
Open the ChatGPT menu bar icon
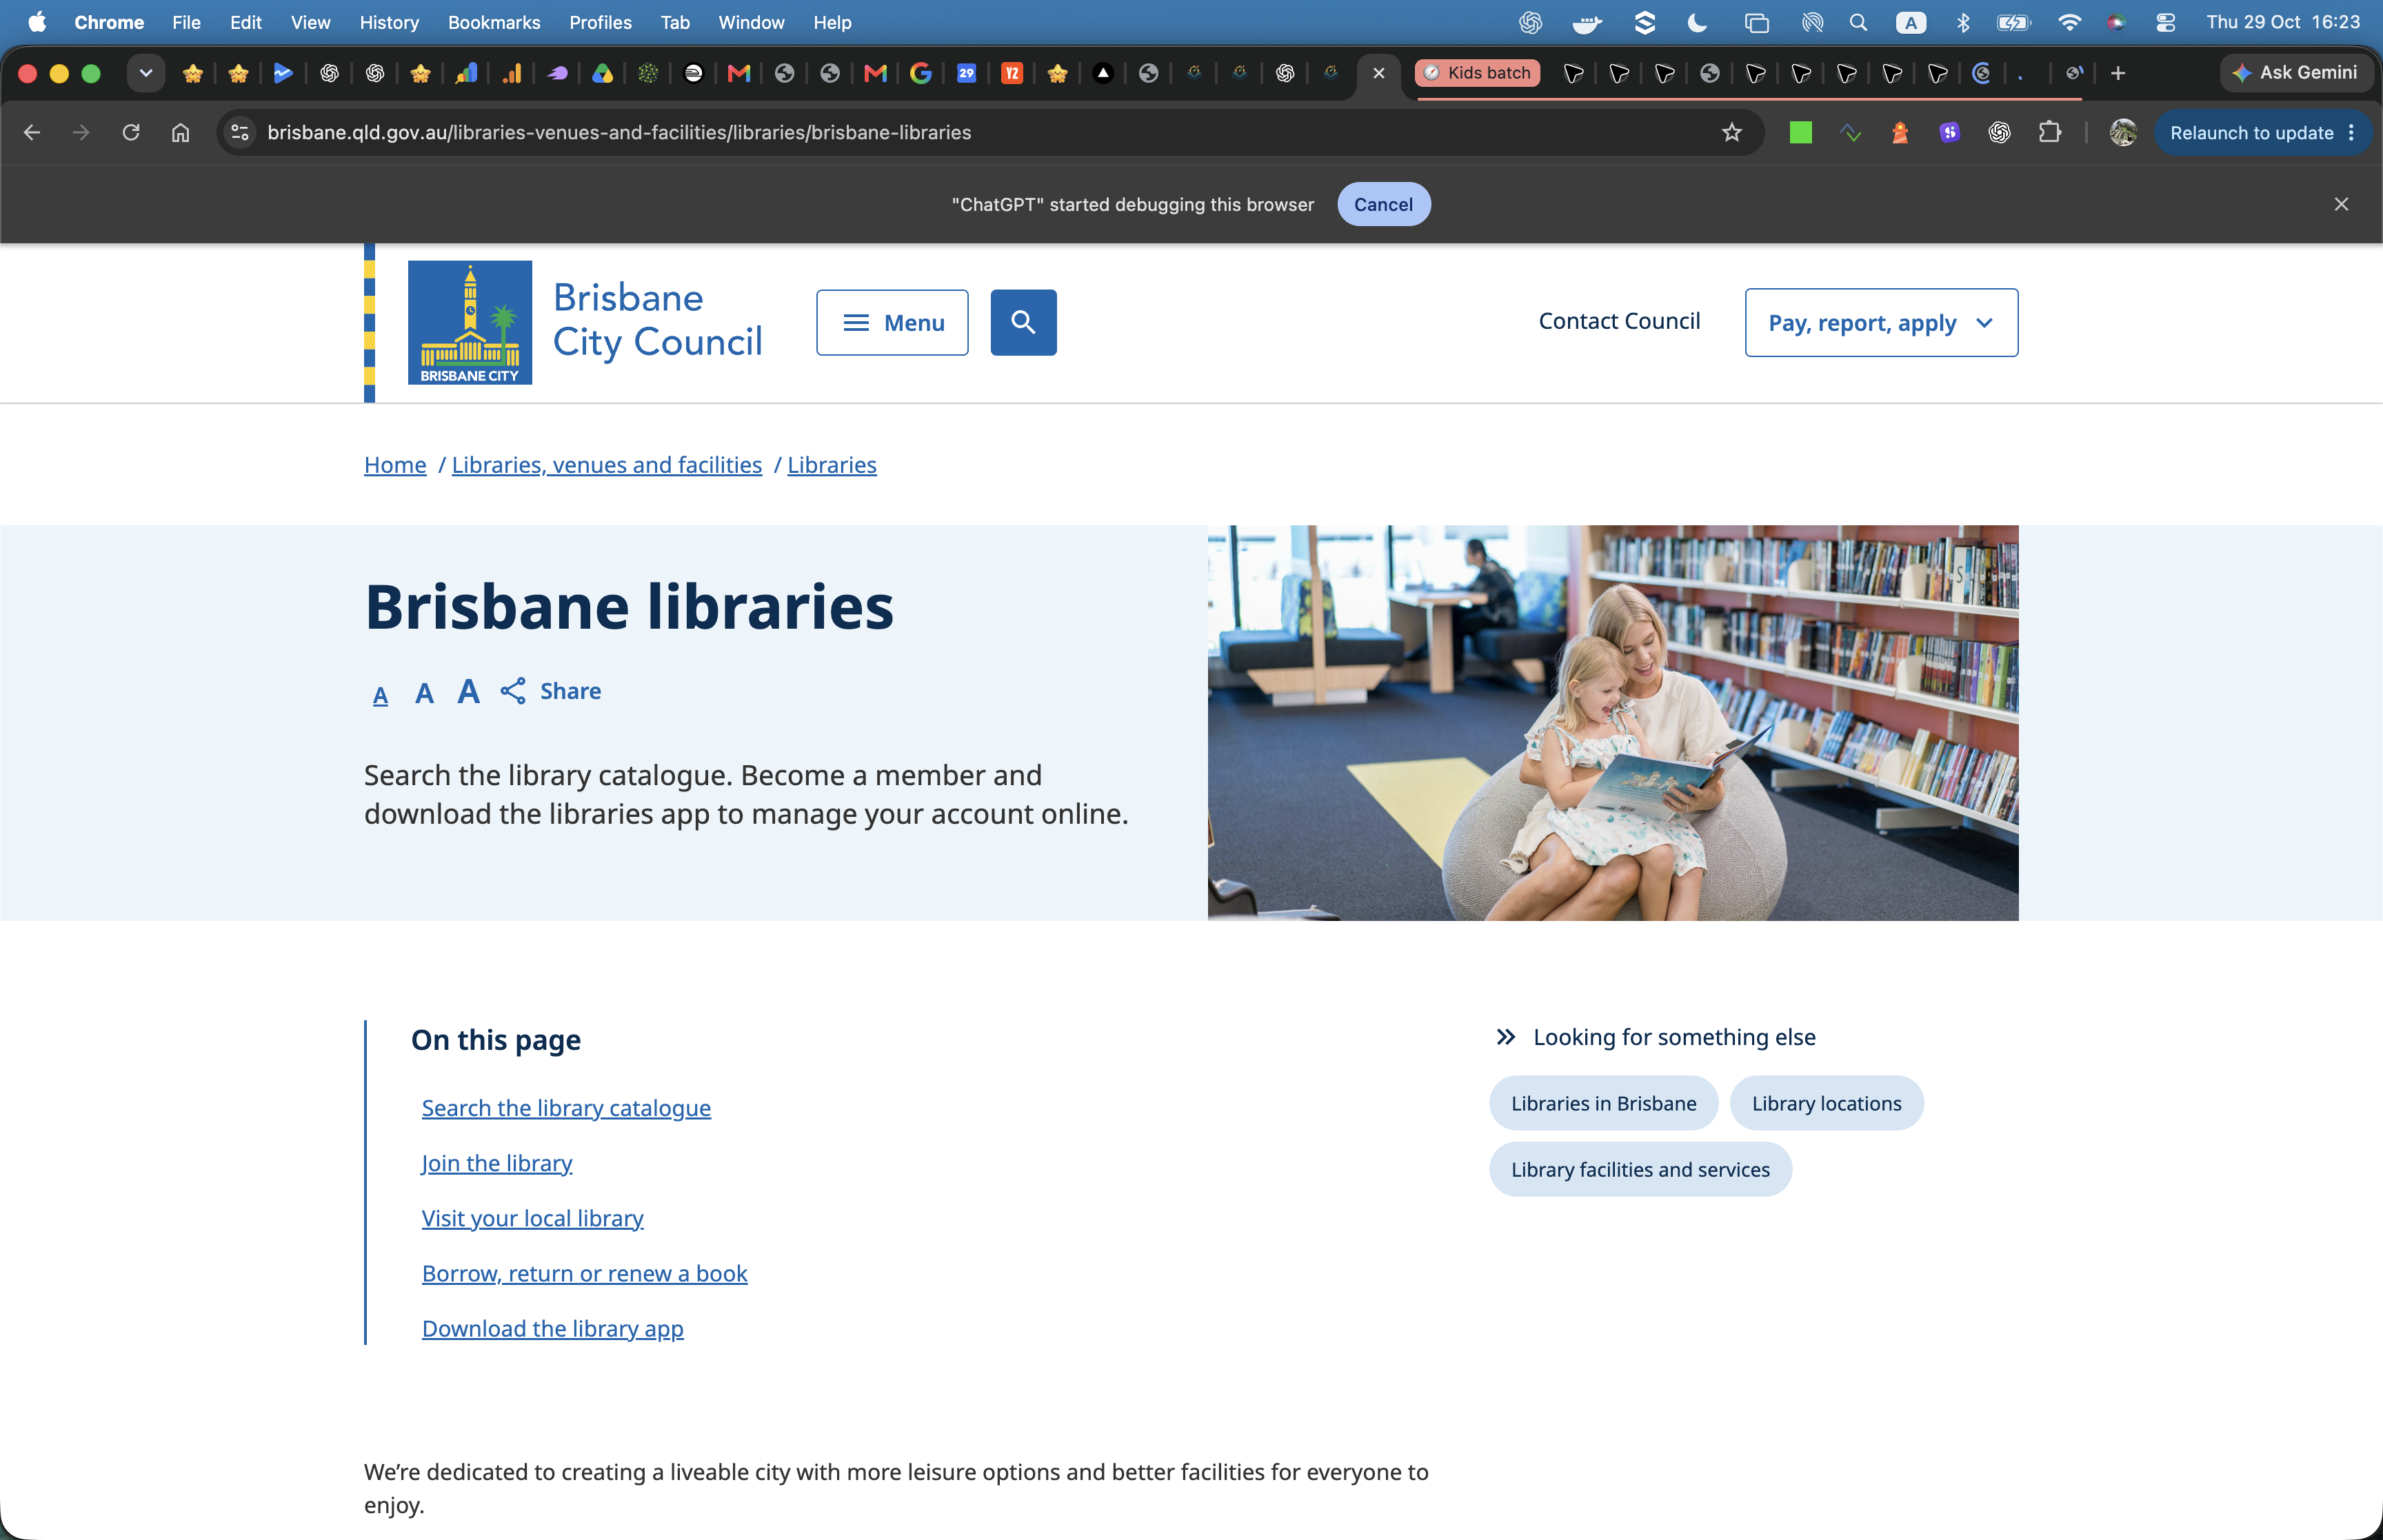coord(1530,22)
